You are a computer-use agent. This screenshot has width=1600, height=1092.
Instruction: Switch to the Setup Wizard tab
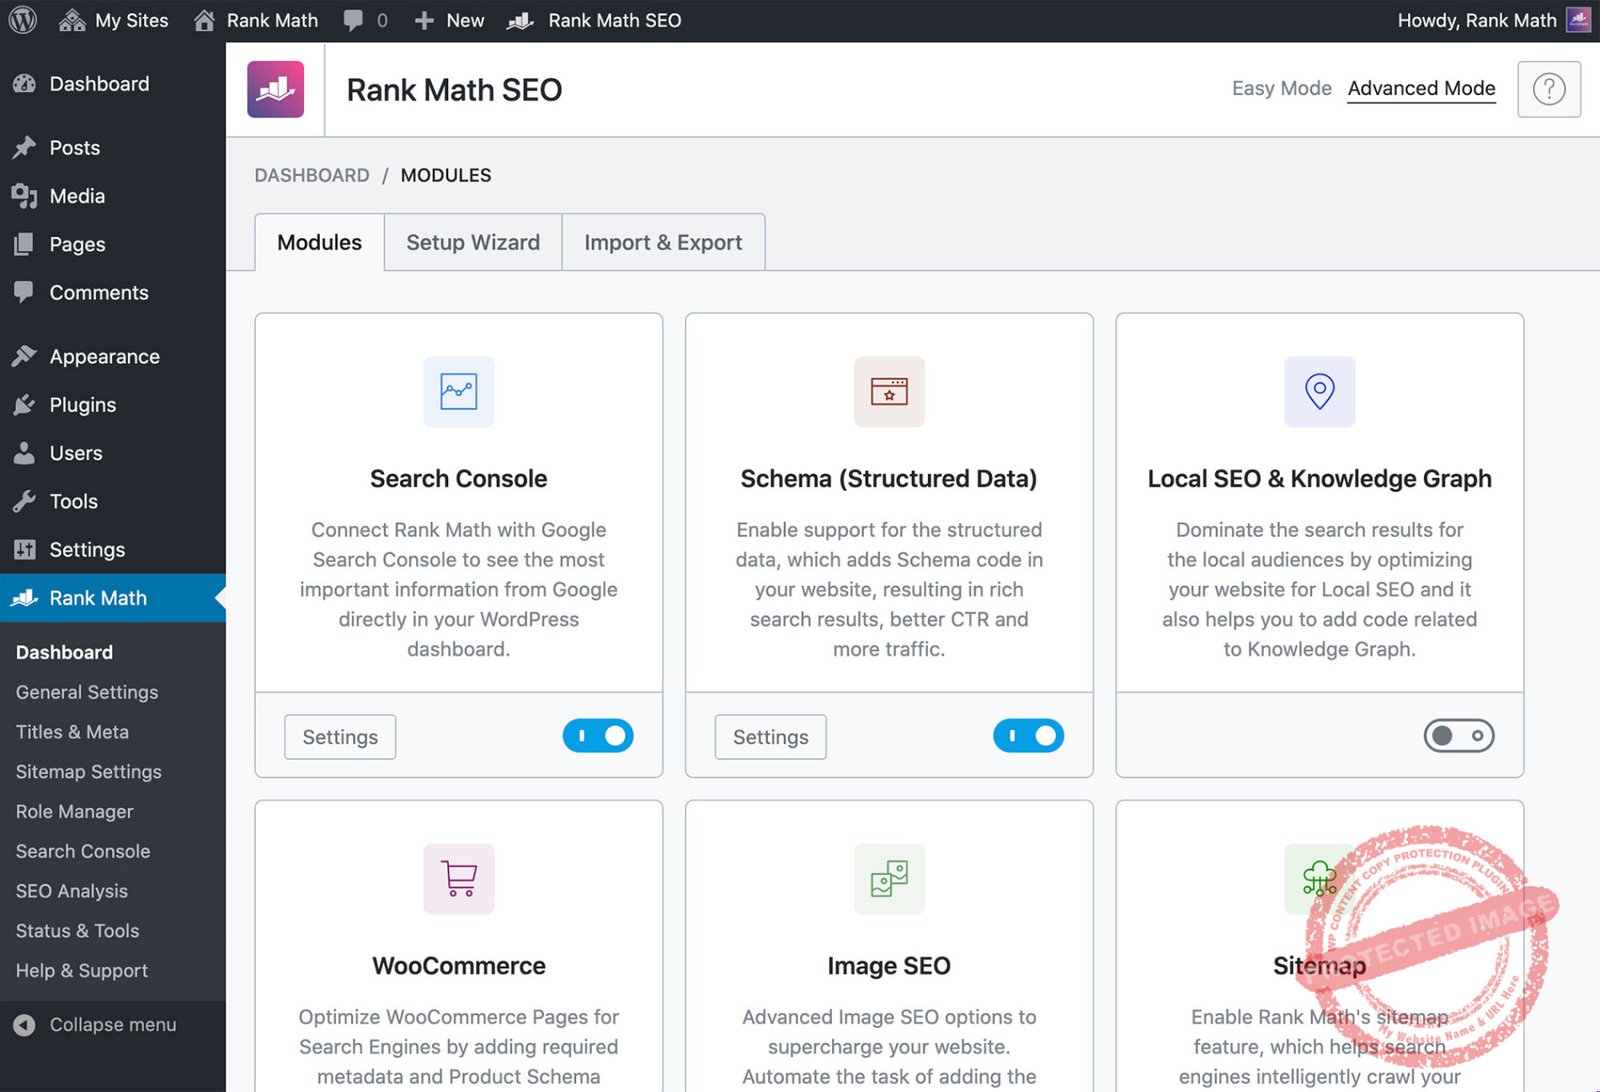click(x=473, y=242)
